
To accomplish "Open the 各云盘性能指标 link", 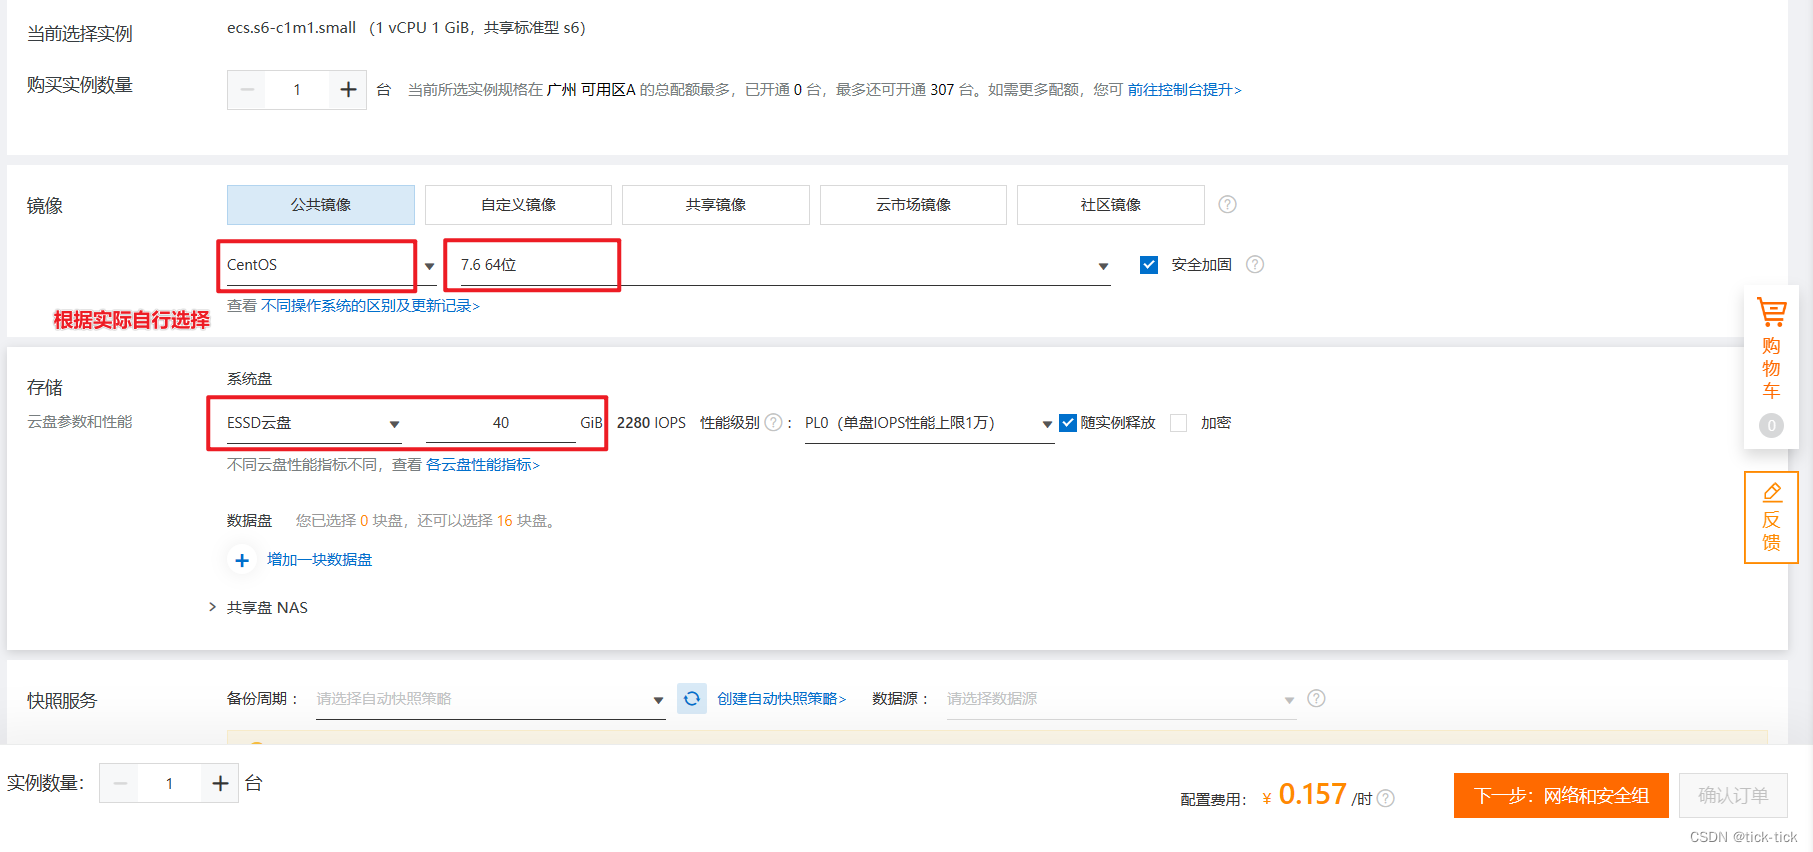I will [x=483, y=465].
